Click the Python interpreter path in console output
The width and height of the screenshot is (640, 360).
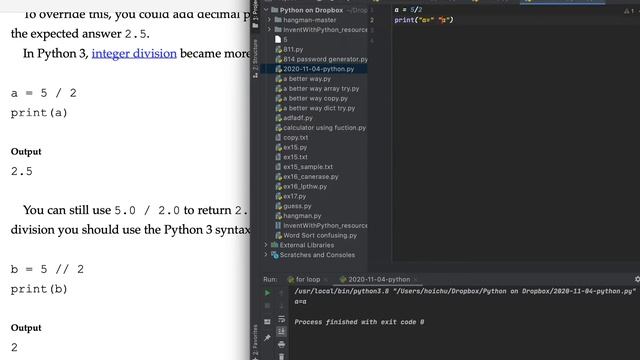tap(465, 291)
